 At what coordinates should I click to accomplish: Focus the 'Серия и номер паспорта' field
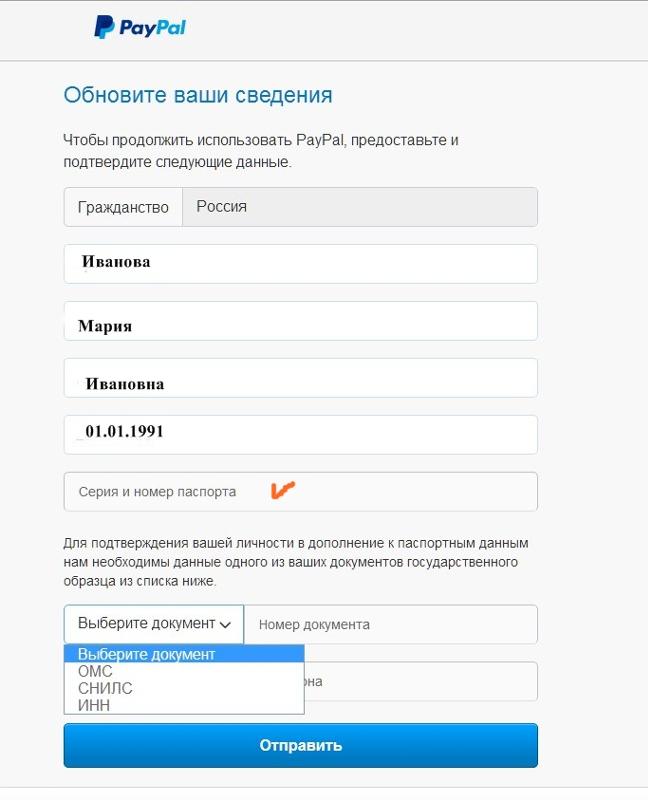point(301,492)
